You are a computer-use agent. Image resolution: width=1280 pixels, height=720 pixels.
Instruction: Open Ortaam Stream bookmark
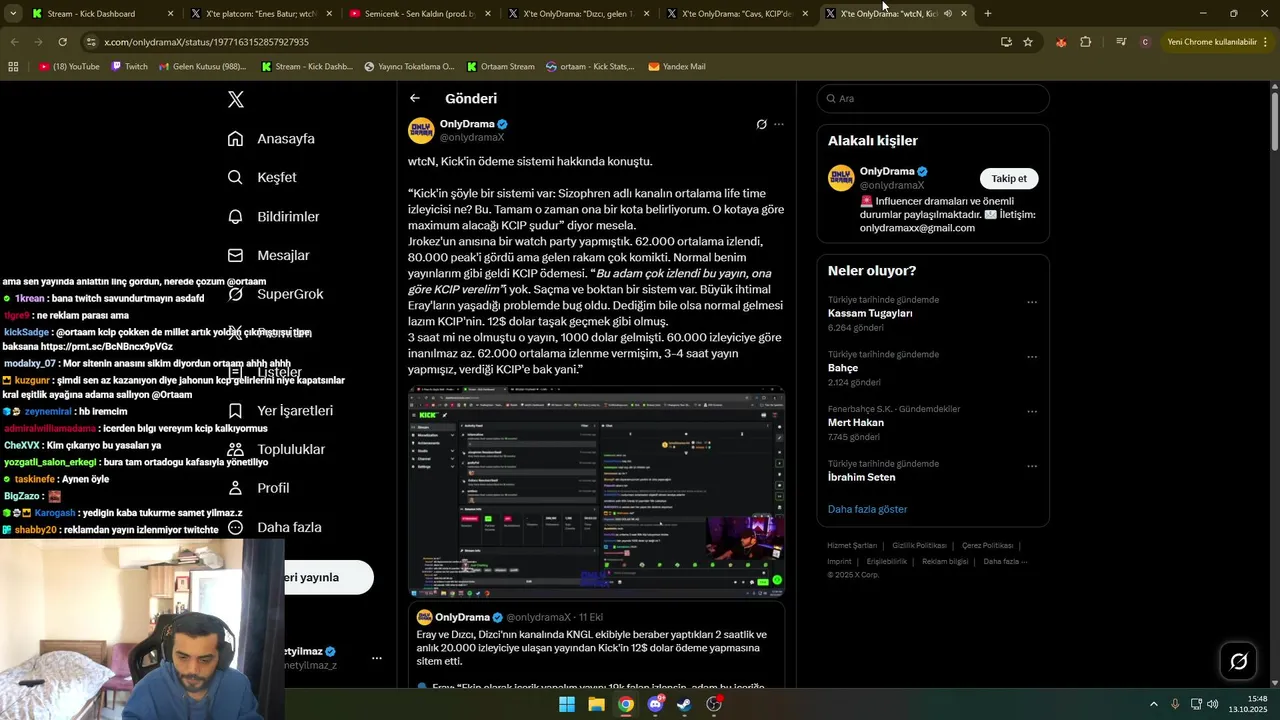(x=499, y=67)
